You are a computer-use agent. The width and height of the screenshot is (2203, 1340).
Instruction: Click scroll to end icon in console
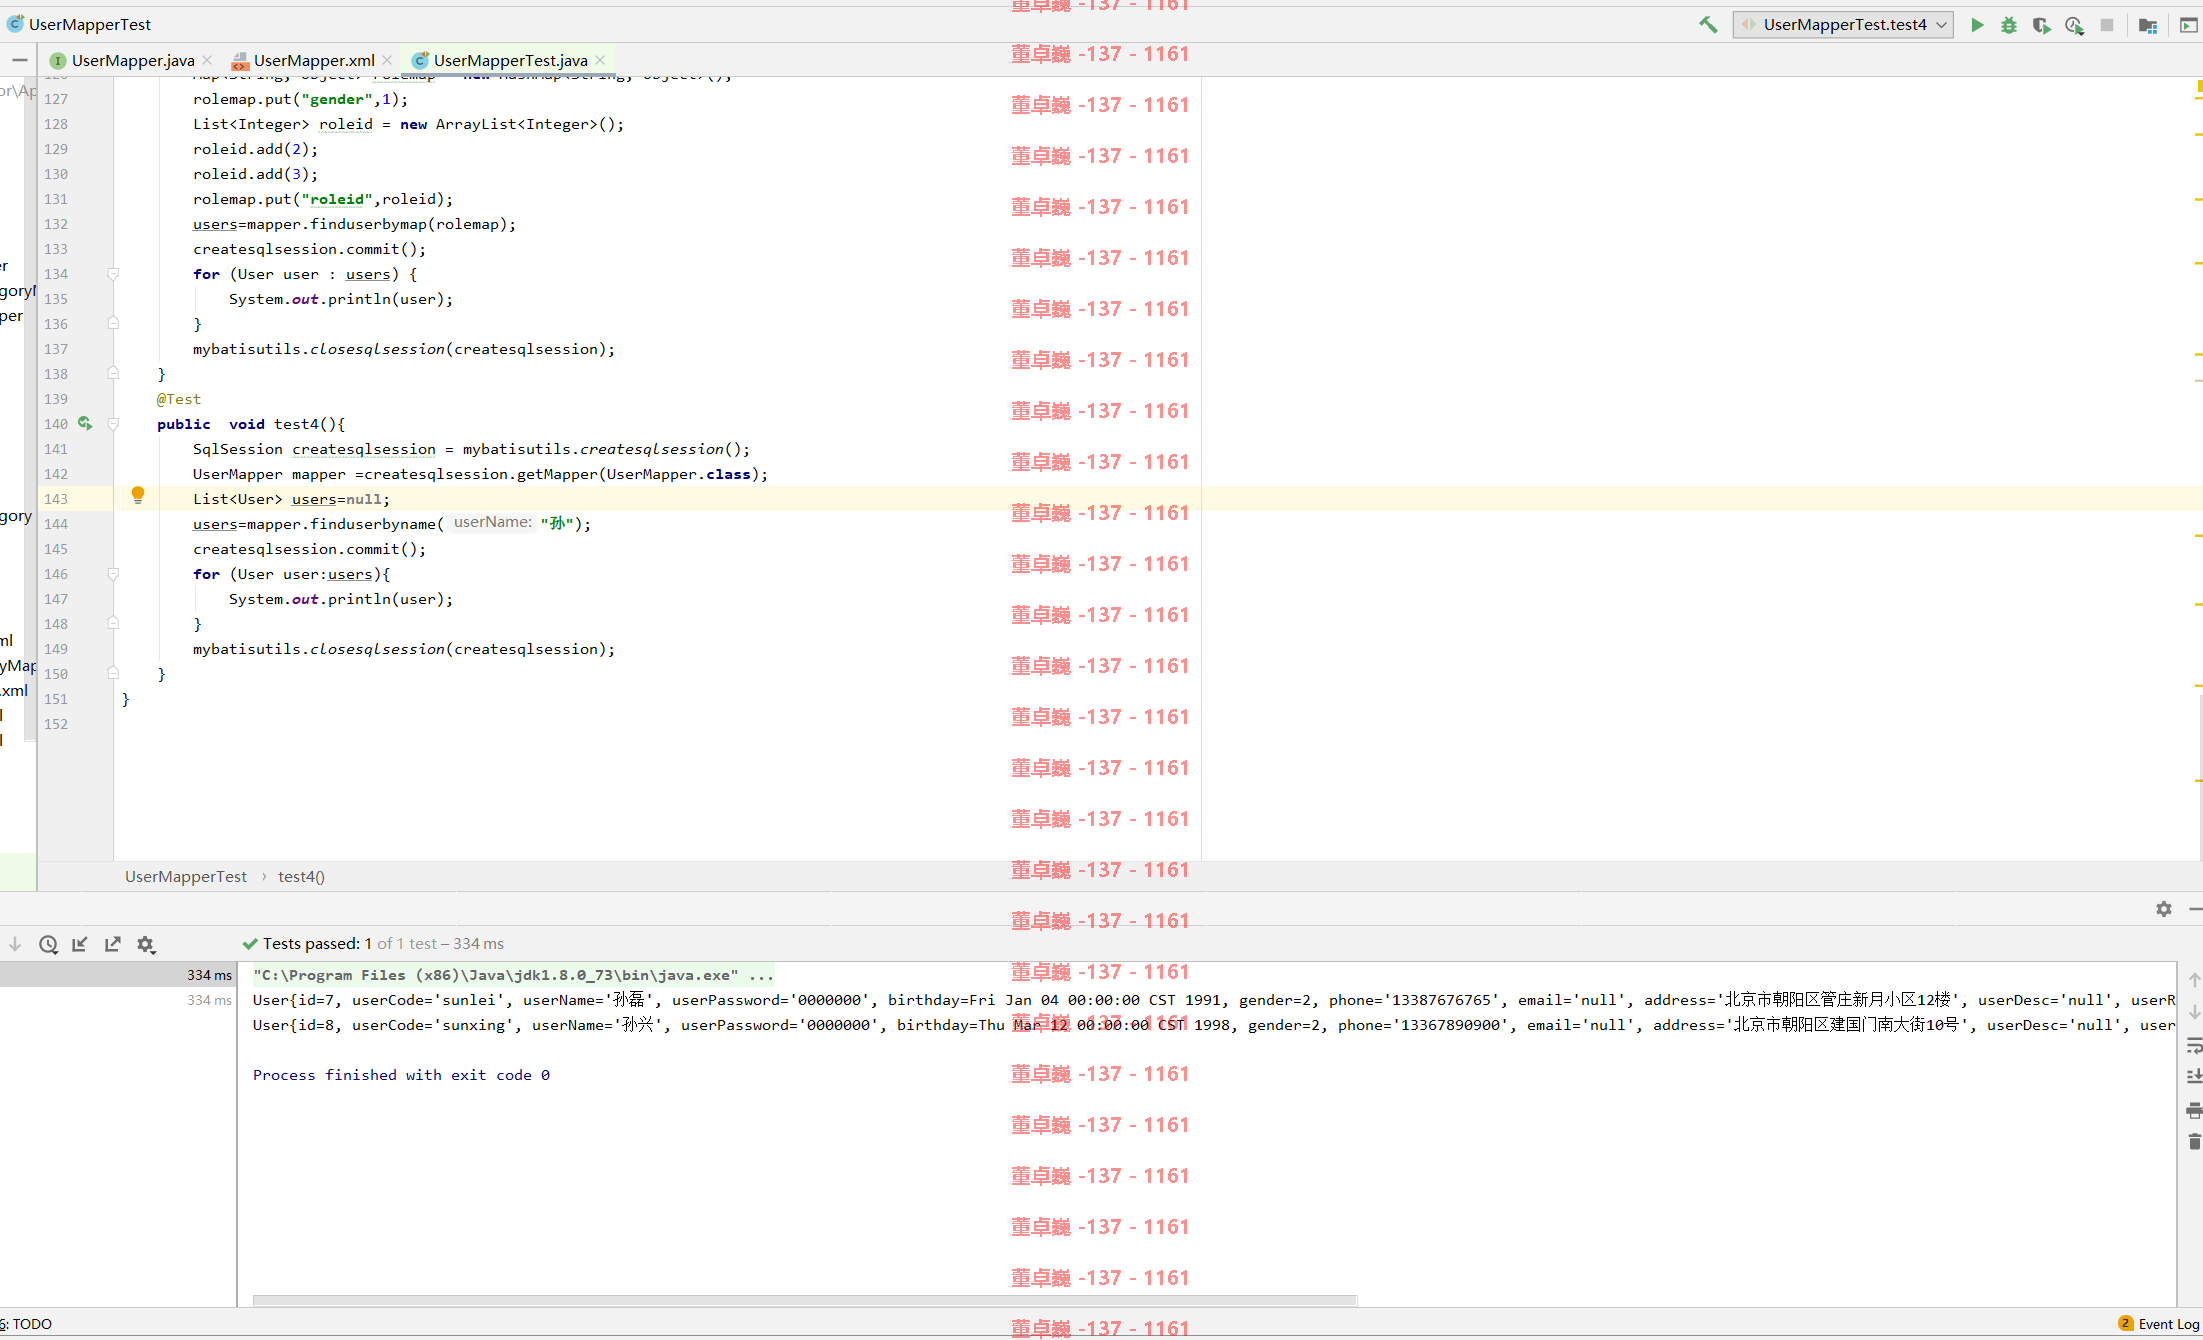pyautogui.click(x=2194, y=1077)
